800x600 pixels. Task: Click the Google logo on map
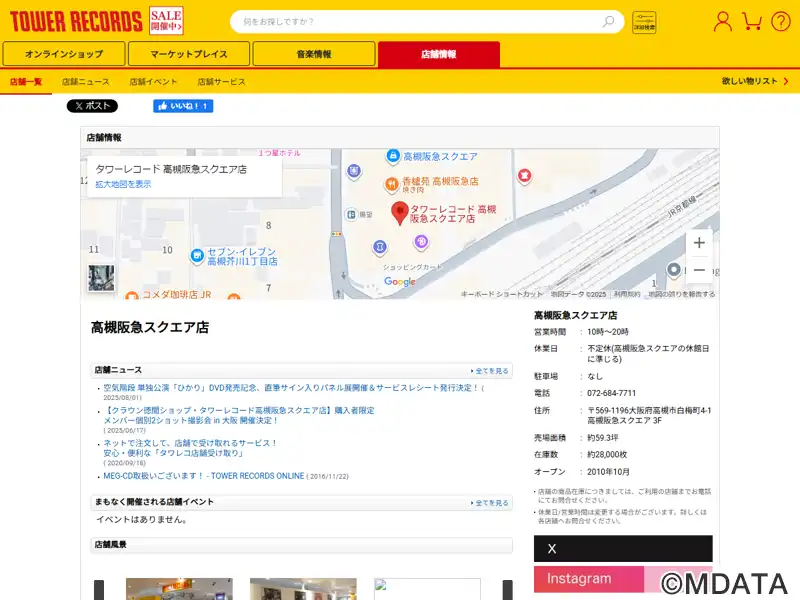pos(399,281)
